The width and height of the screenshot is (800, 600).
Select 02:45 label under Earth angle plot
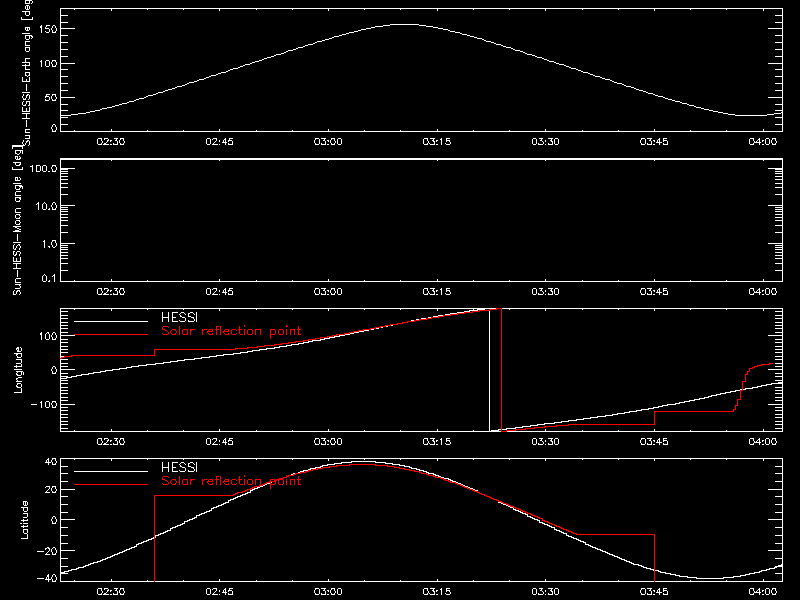219,141
